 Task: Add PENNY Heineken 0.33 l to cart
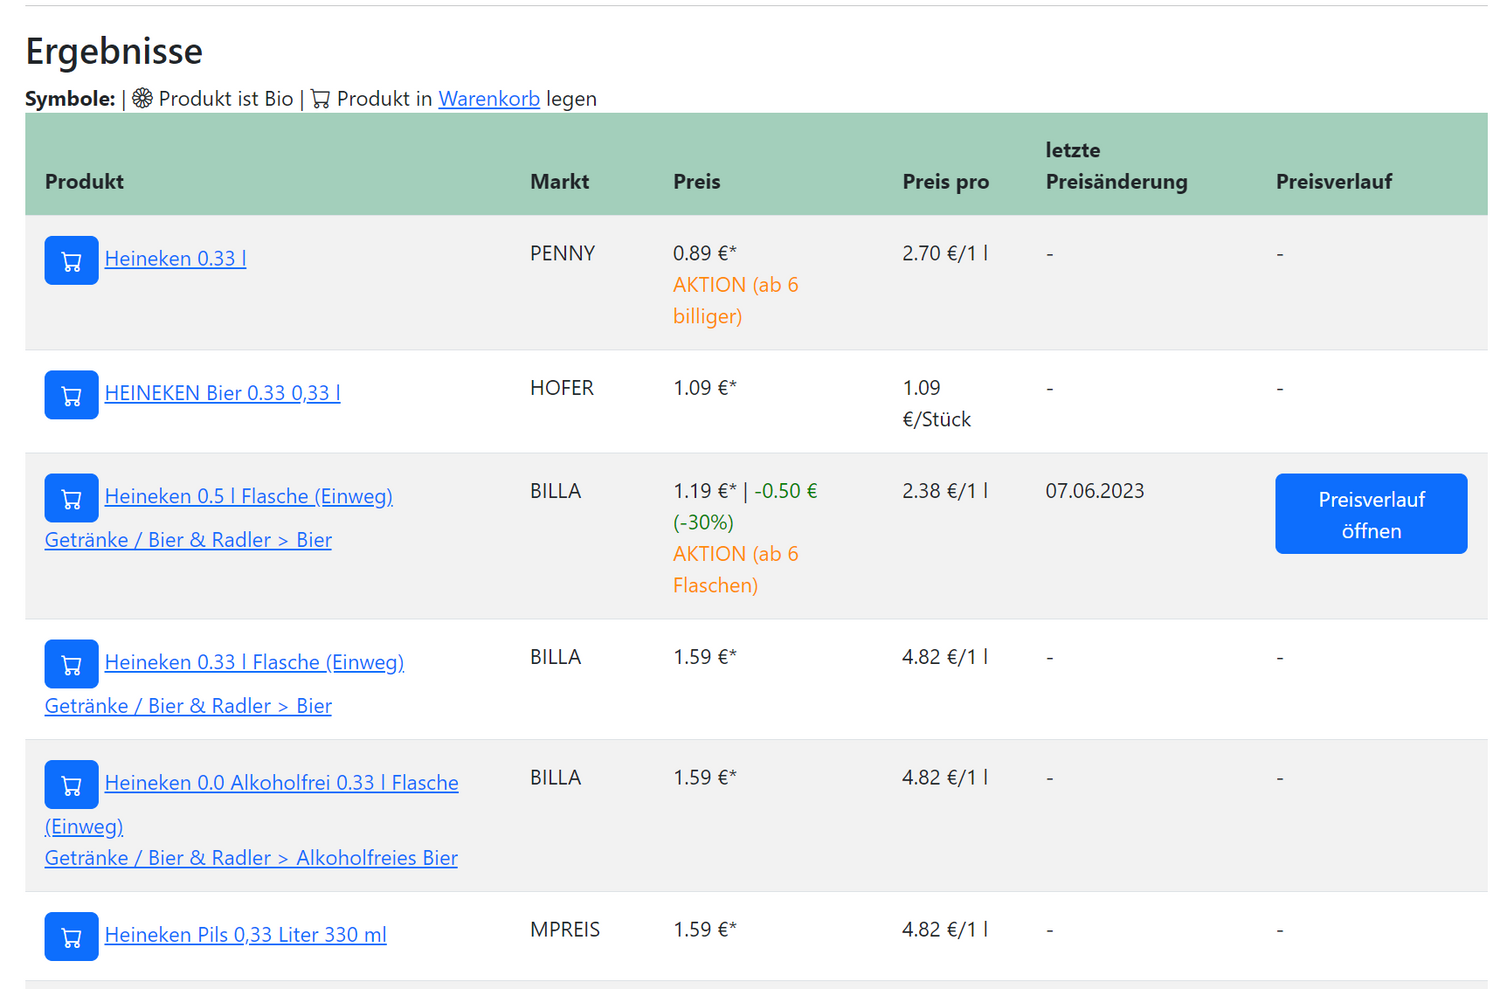pyautogui.click(x=71, y=260)
